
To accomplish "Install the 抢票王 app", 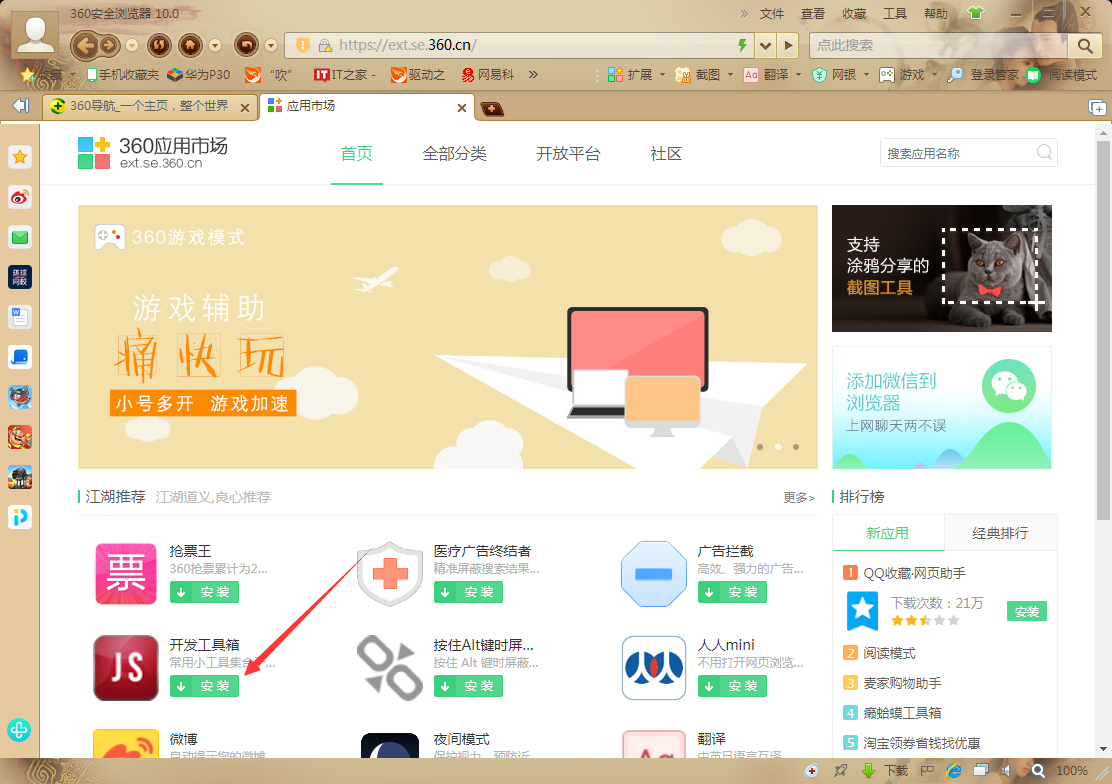I will coord(204,592).
